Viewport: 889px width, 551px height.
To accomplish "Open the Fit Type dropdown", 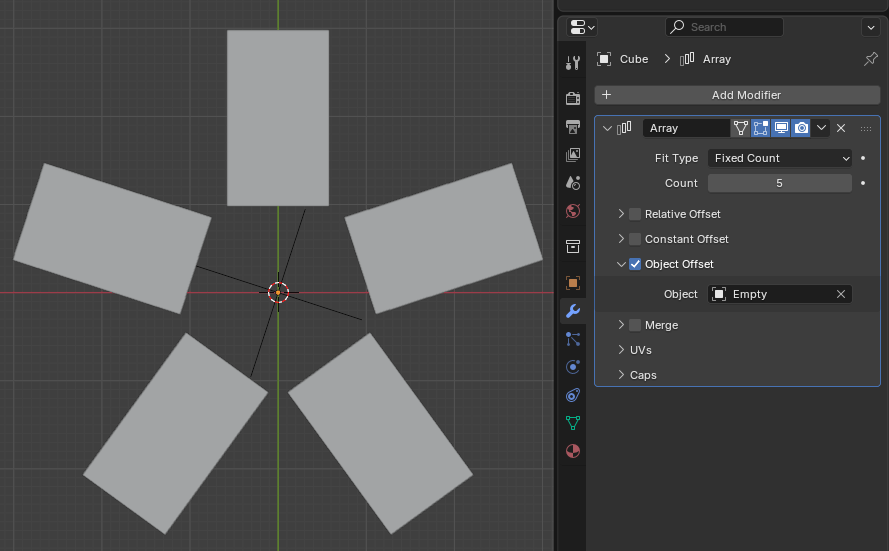I will coord(780,158).
